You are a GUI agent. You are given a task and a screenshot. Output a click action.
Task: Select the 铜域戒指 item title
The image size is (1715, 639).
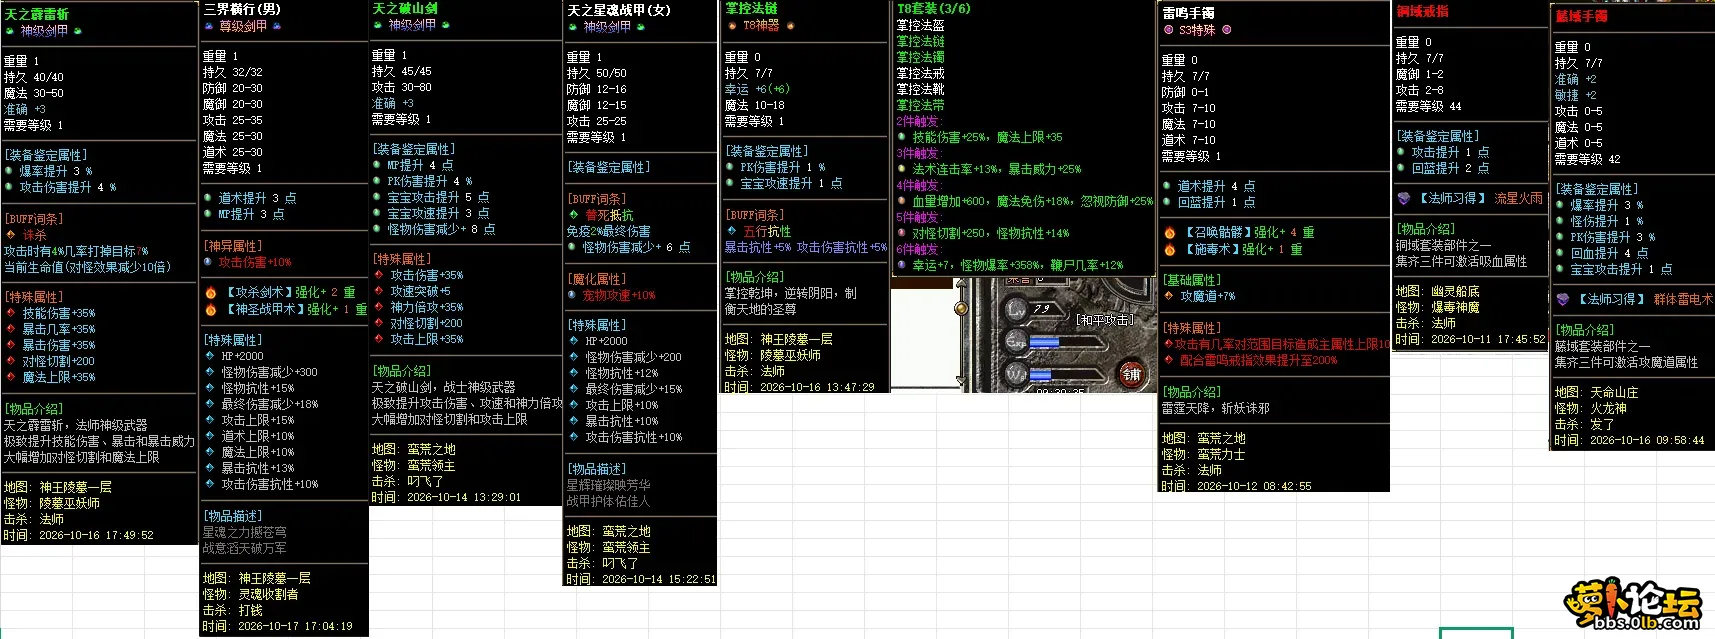[1422, 11]
